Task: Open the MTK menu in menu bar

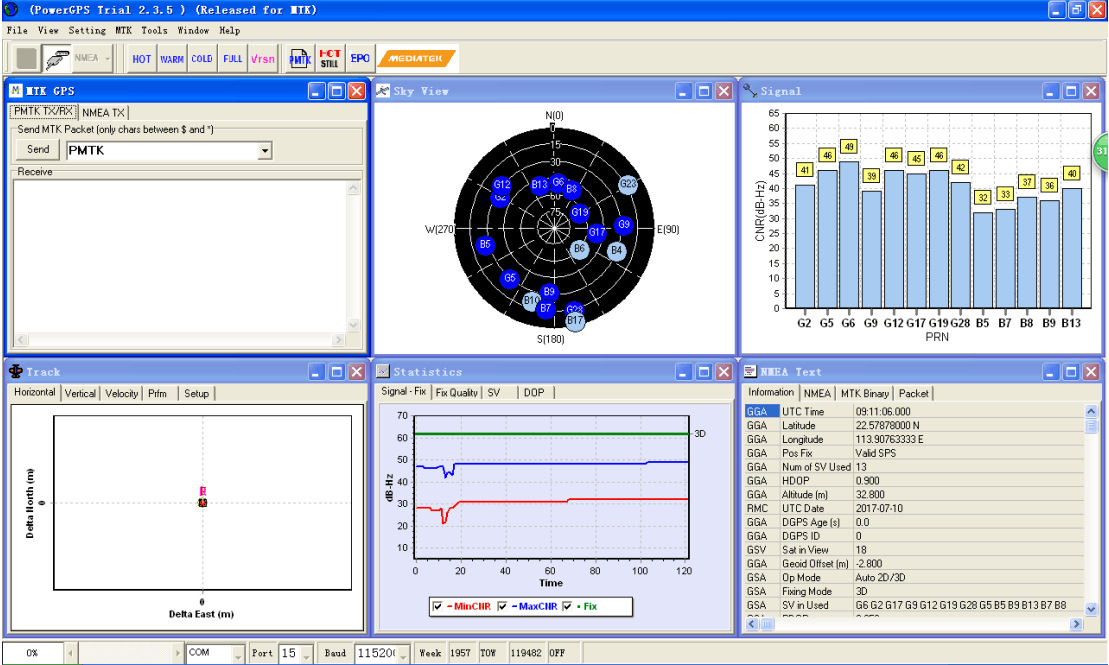Action: [123, 31]
